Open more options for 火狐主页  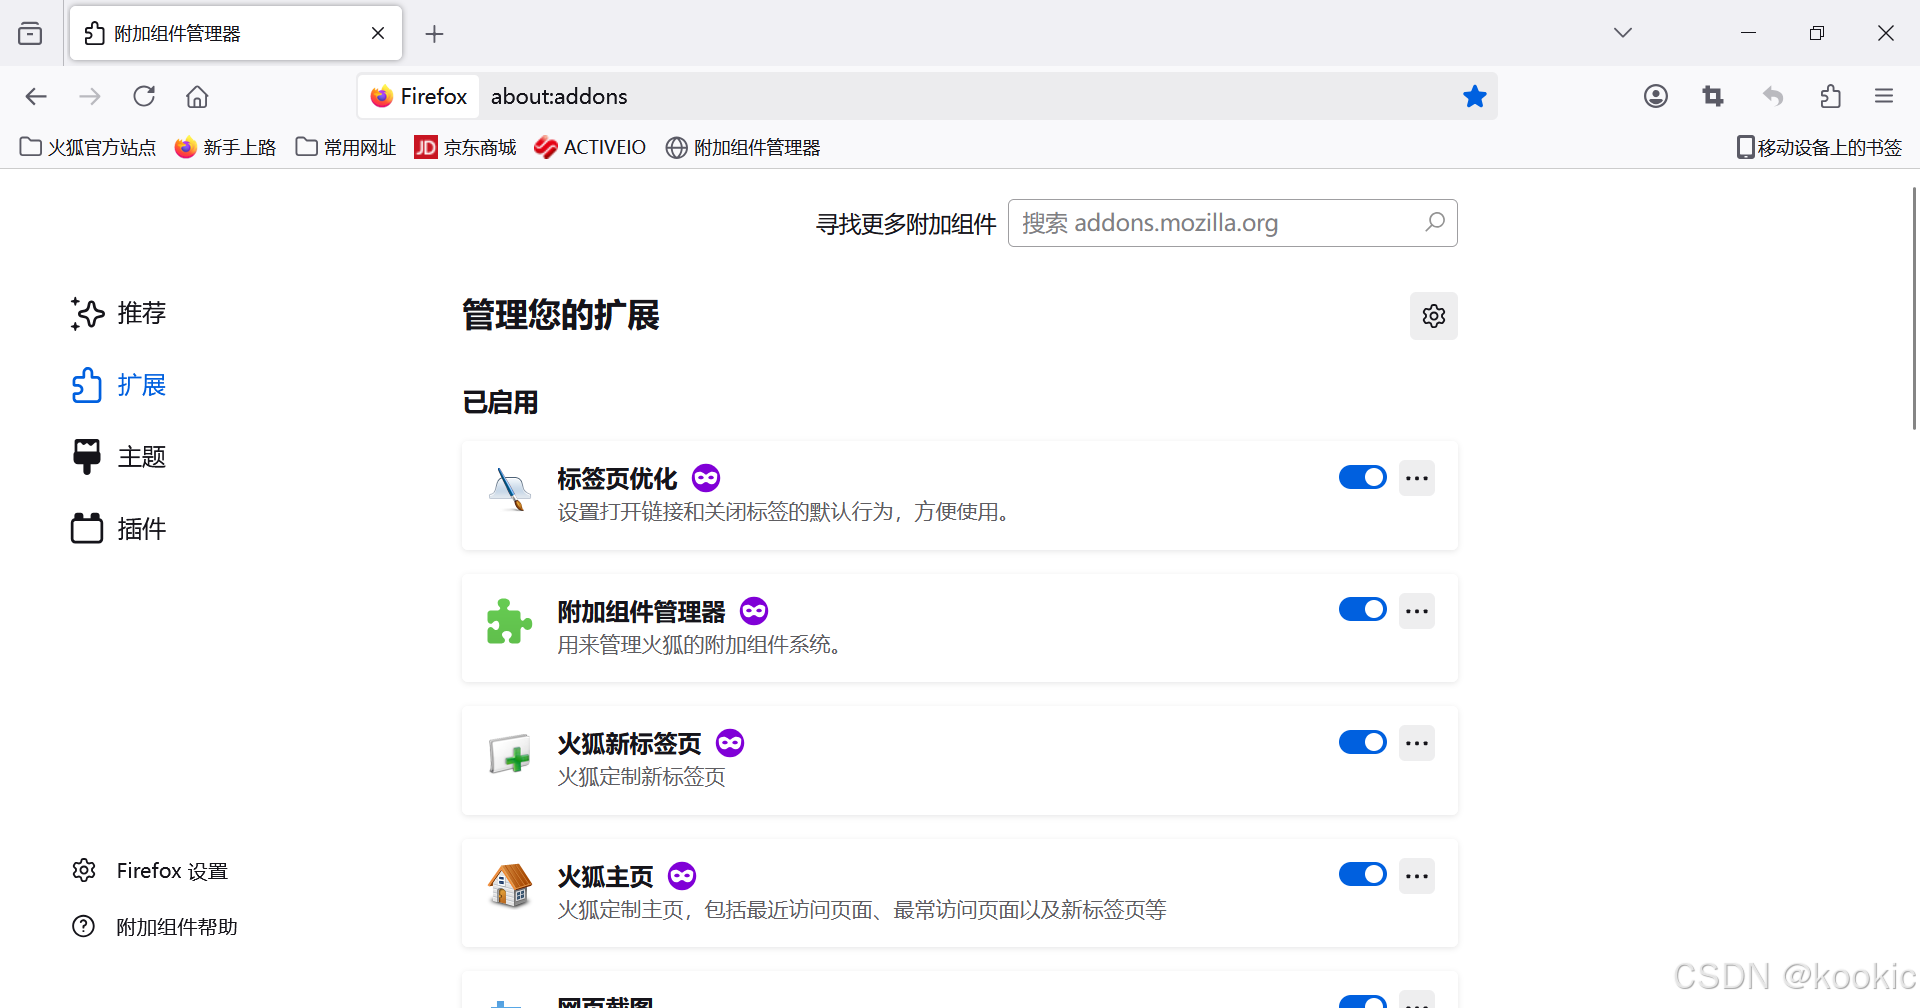[1417, 876]
